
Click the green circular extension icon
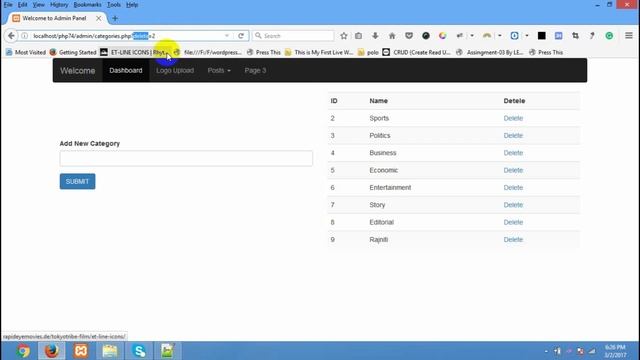point(609,36)
